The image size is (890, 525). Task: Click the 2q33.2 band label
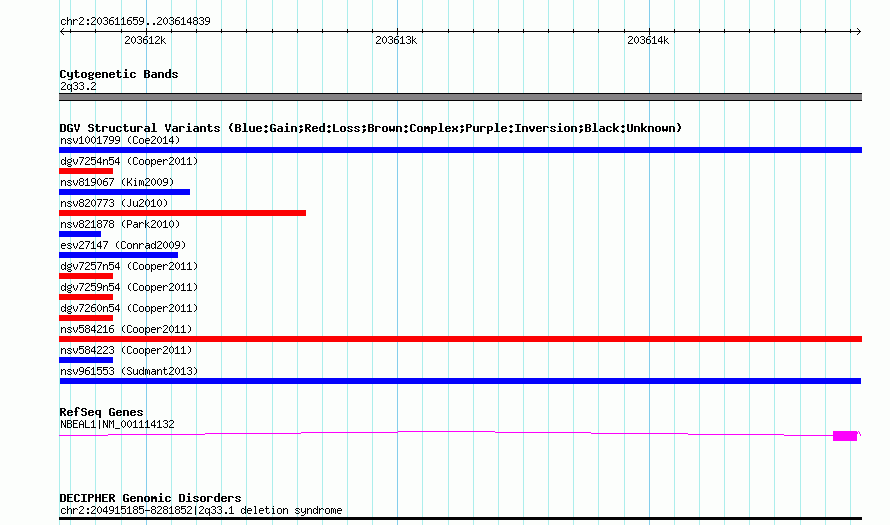pyautogui.click(x=78, y=86)
